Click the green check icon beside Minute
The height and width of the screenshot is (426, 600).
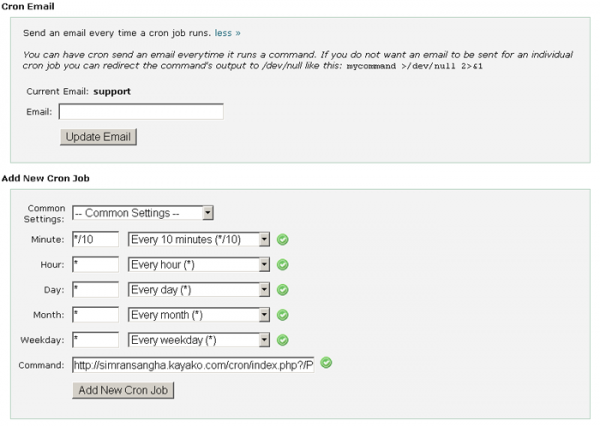282,239
